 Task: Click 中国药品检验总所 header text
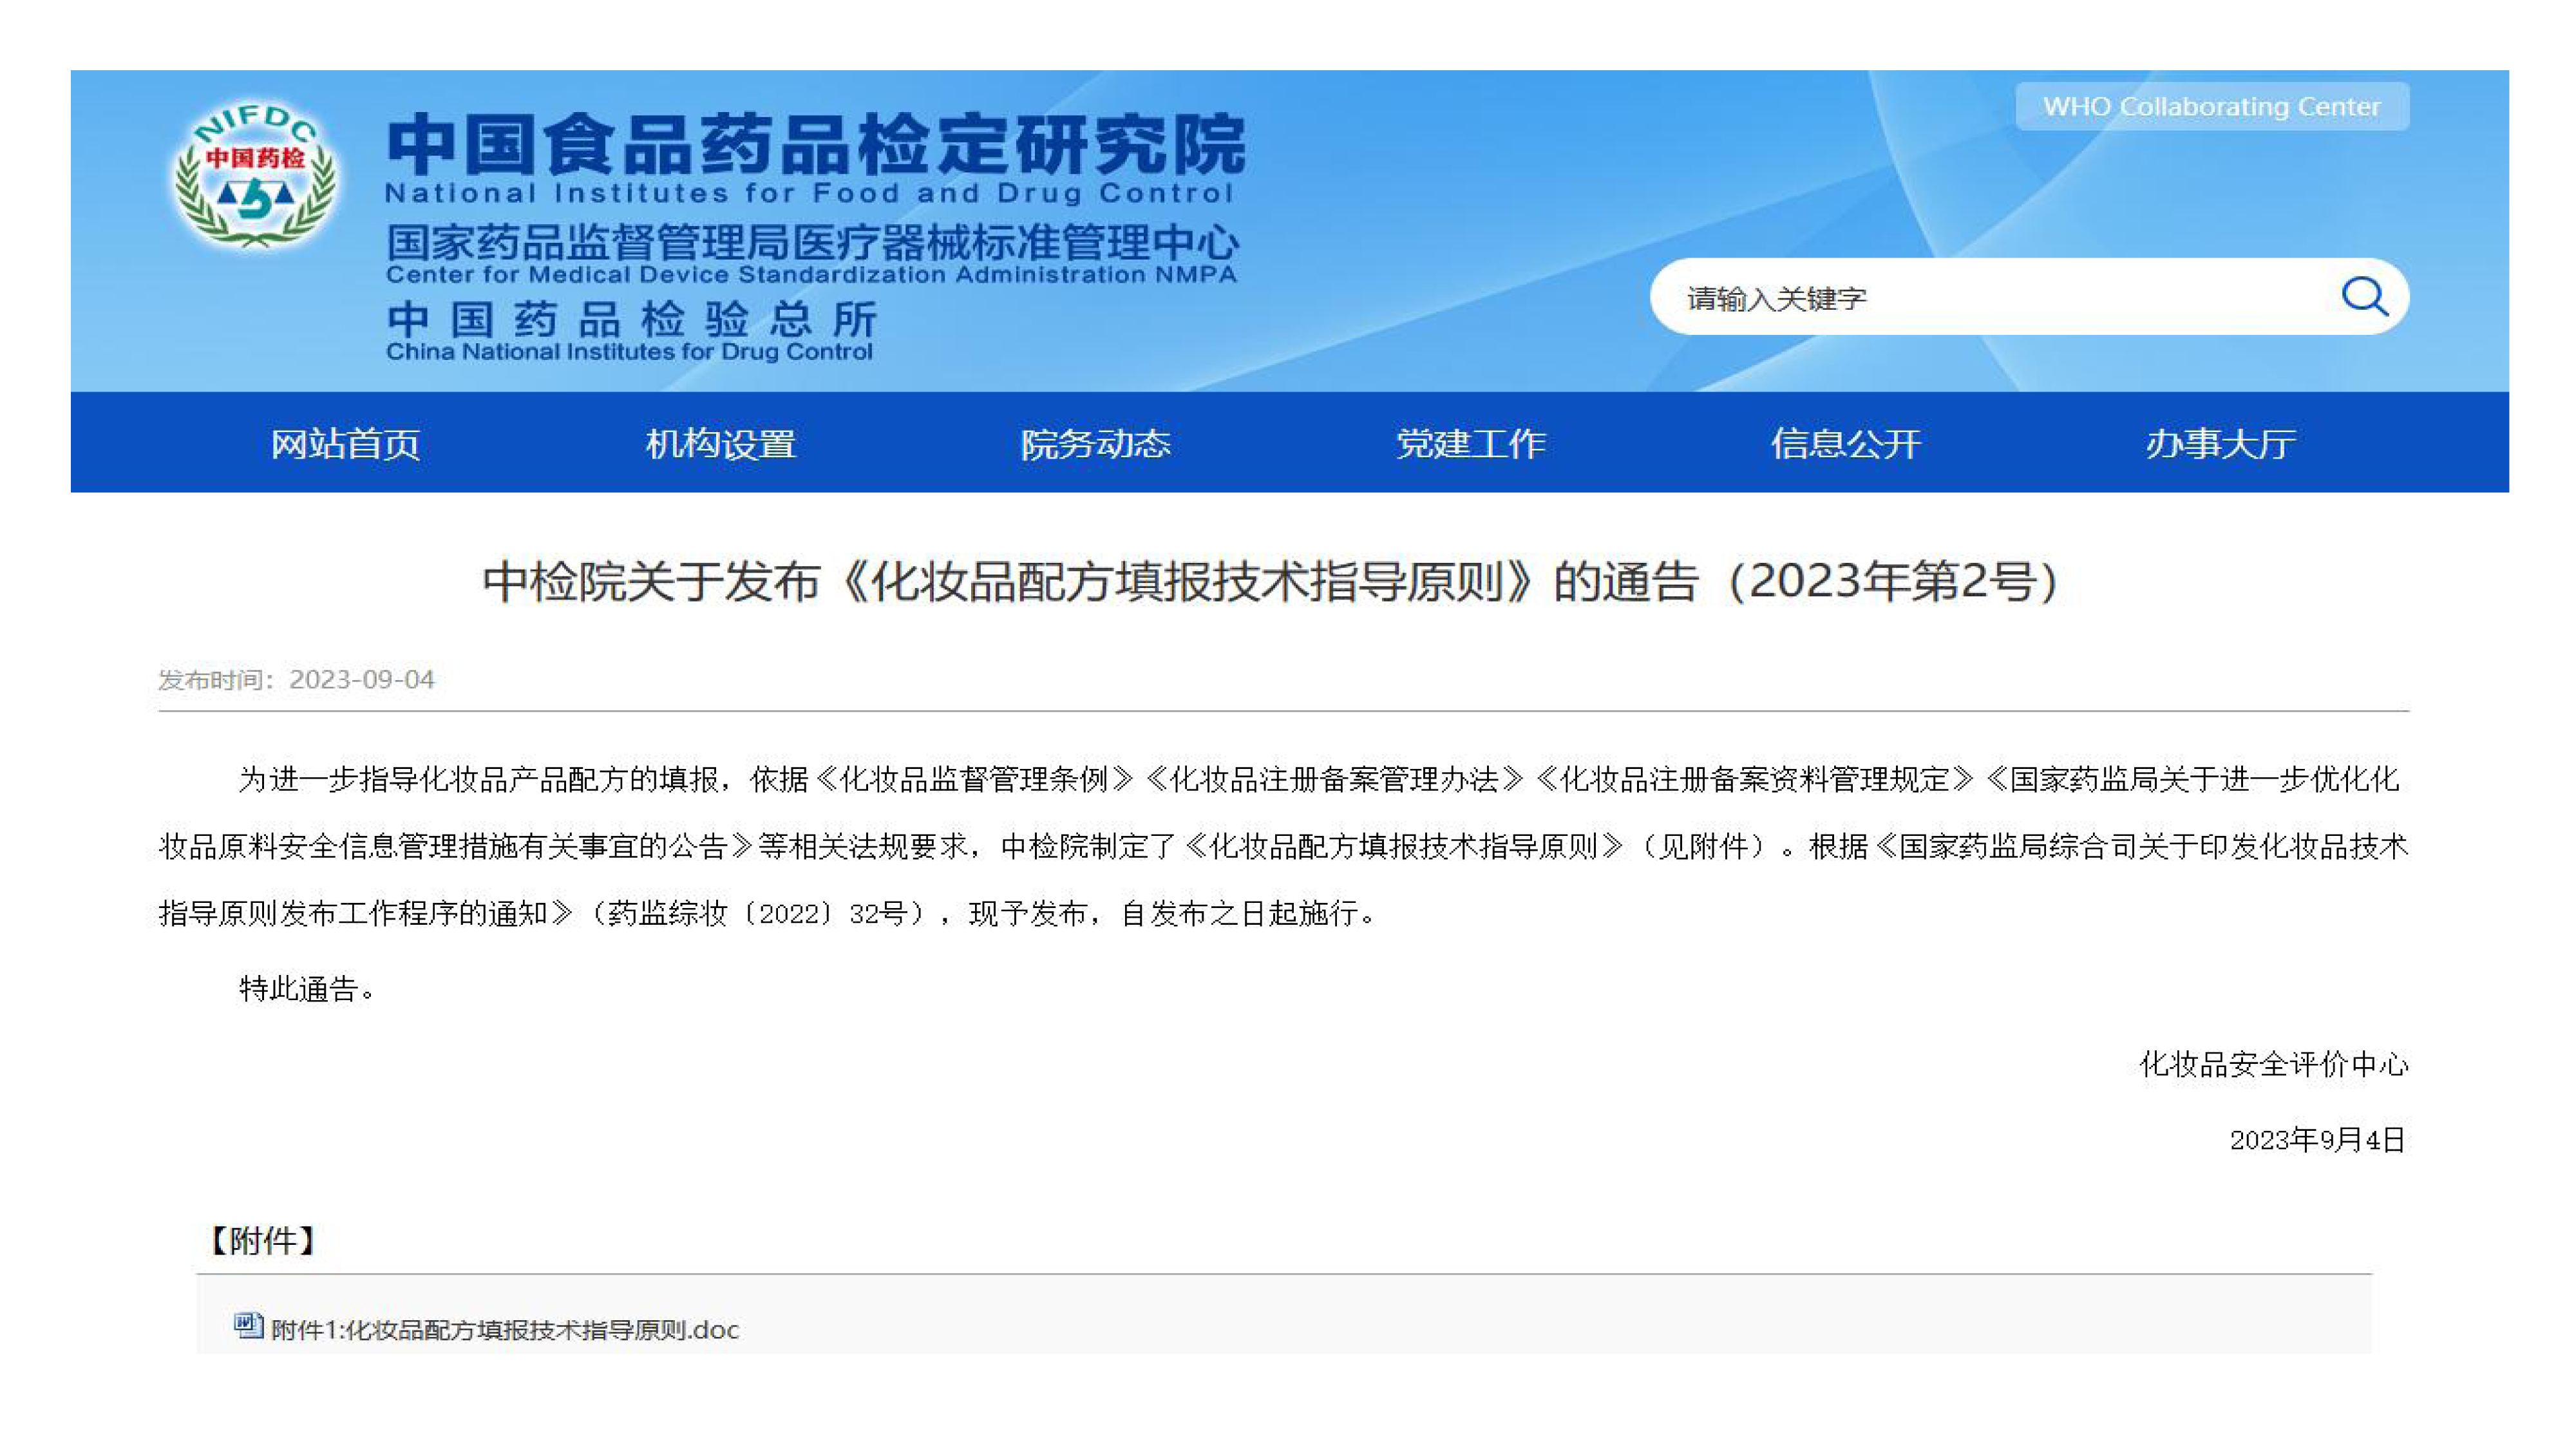click(x=632, y=321)
